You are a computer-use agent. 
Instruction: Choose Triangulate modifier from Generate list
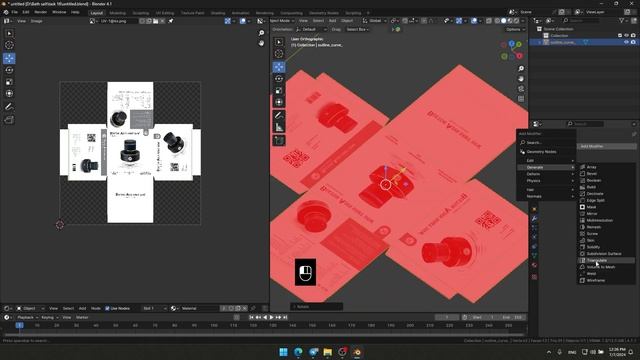607,260
